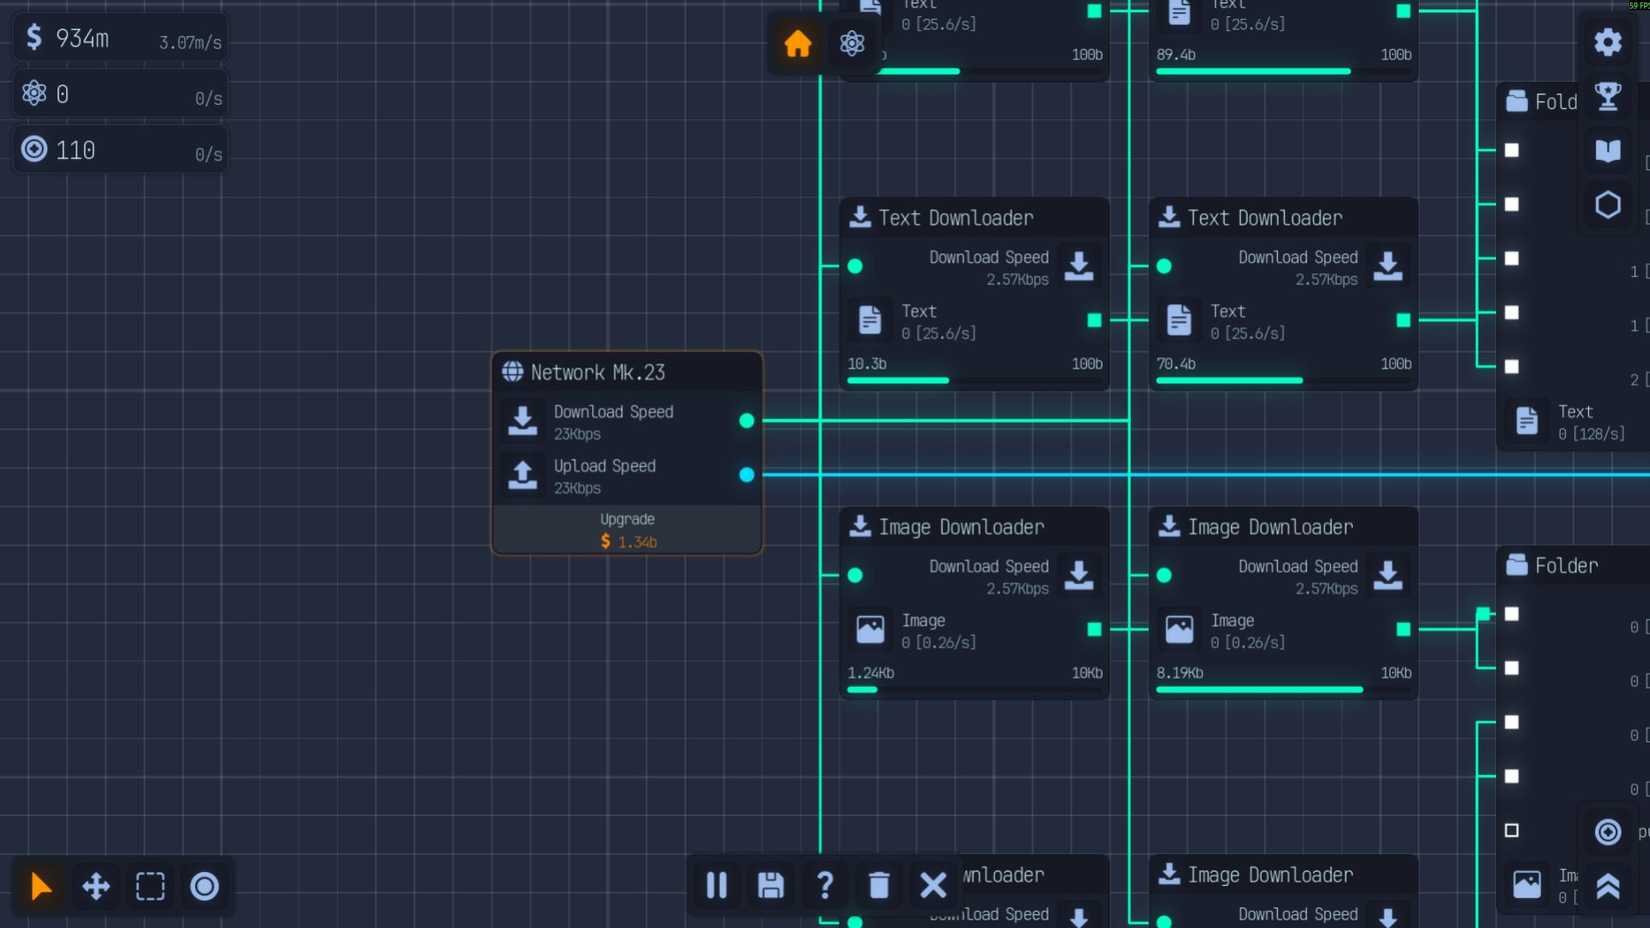Save the game with the floppy disk icon
The height and width of the screenshot is (928, 1650).
tap(770, 886)
